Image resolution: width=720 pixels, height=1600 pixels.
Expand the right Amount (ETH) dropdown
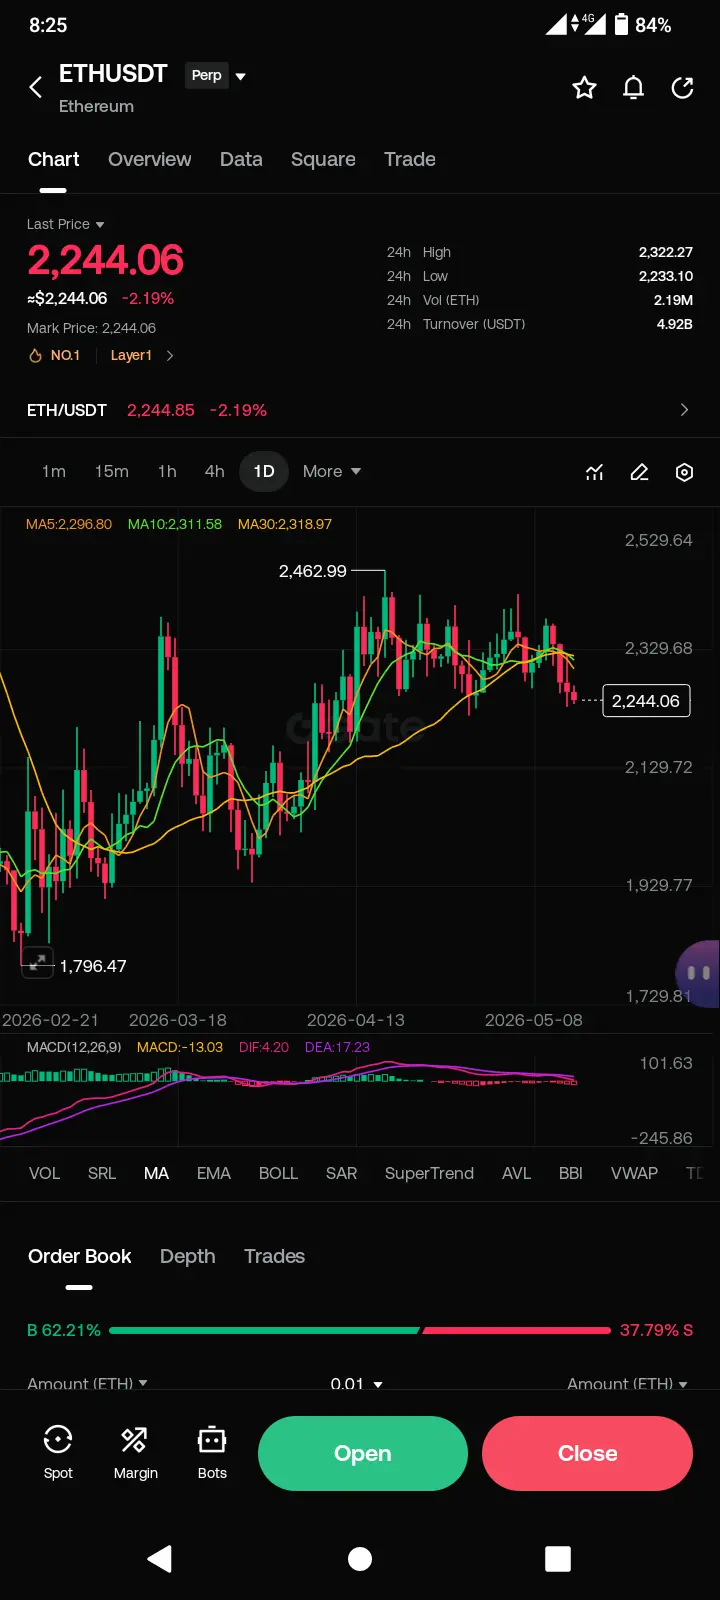(x=628, y=1384)
